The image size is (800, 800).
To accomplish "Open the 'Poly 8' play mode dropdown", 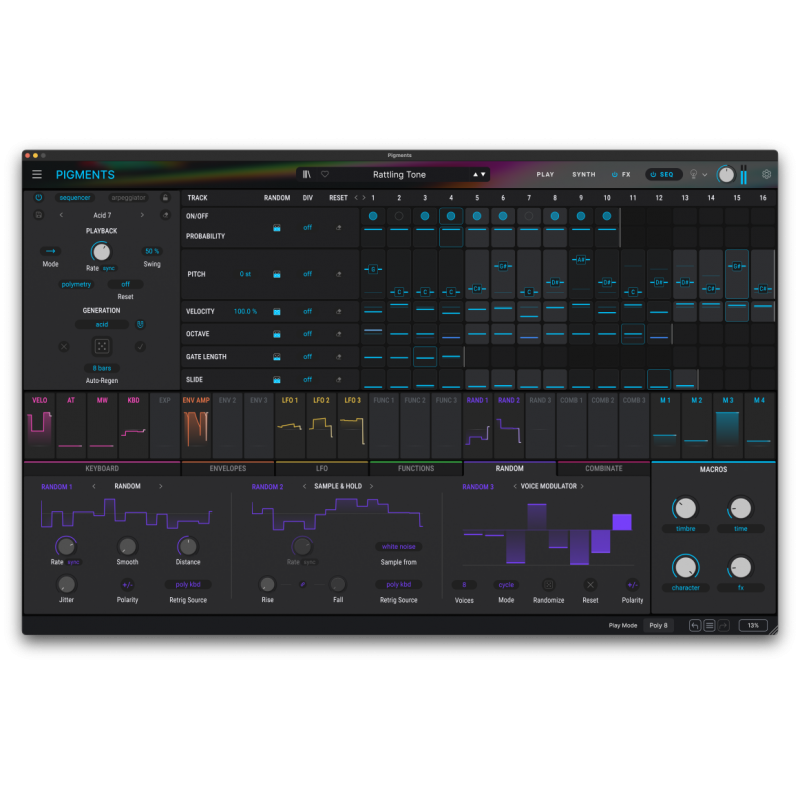I will pyautogui.click(x=658, y=624).
